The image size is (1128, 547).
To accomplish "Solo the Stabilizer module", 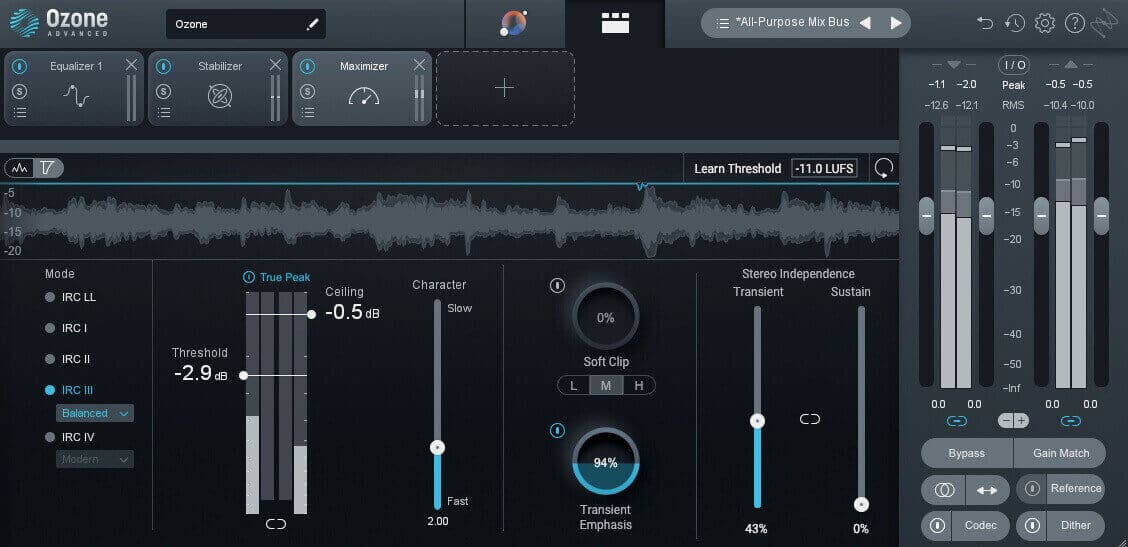I will [164, 91].
